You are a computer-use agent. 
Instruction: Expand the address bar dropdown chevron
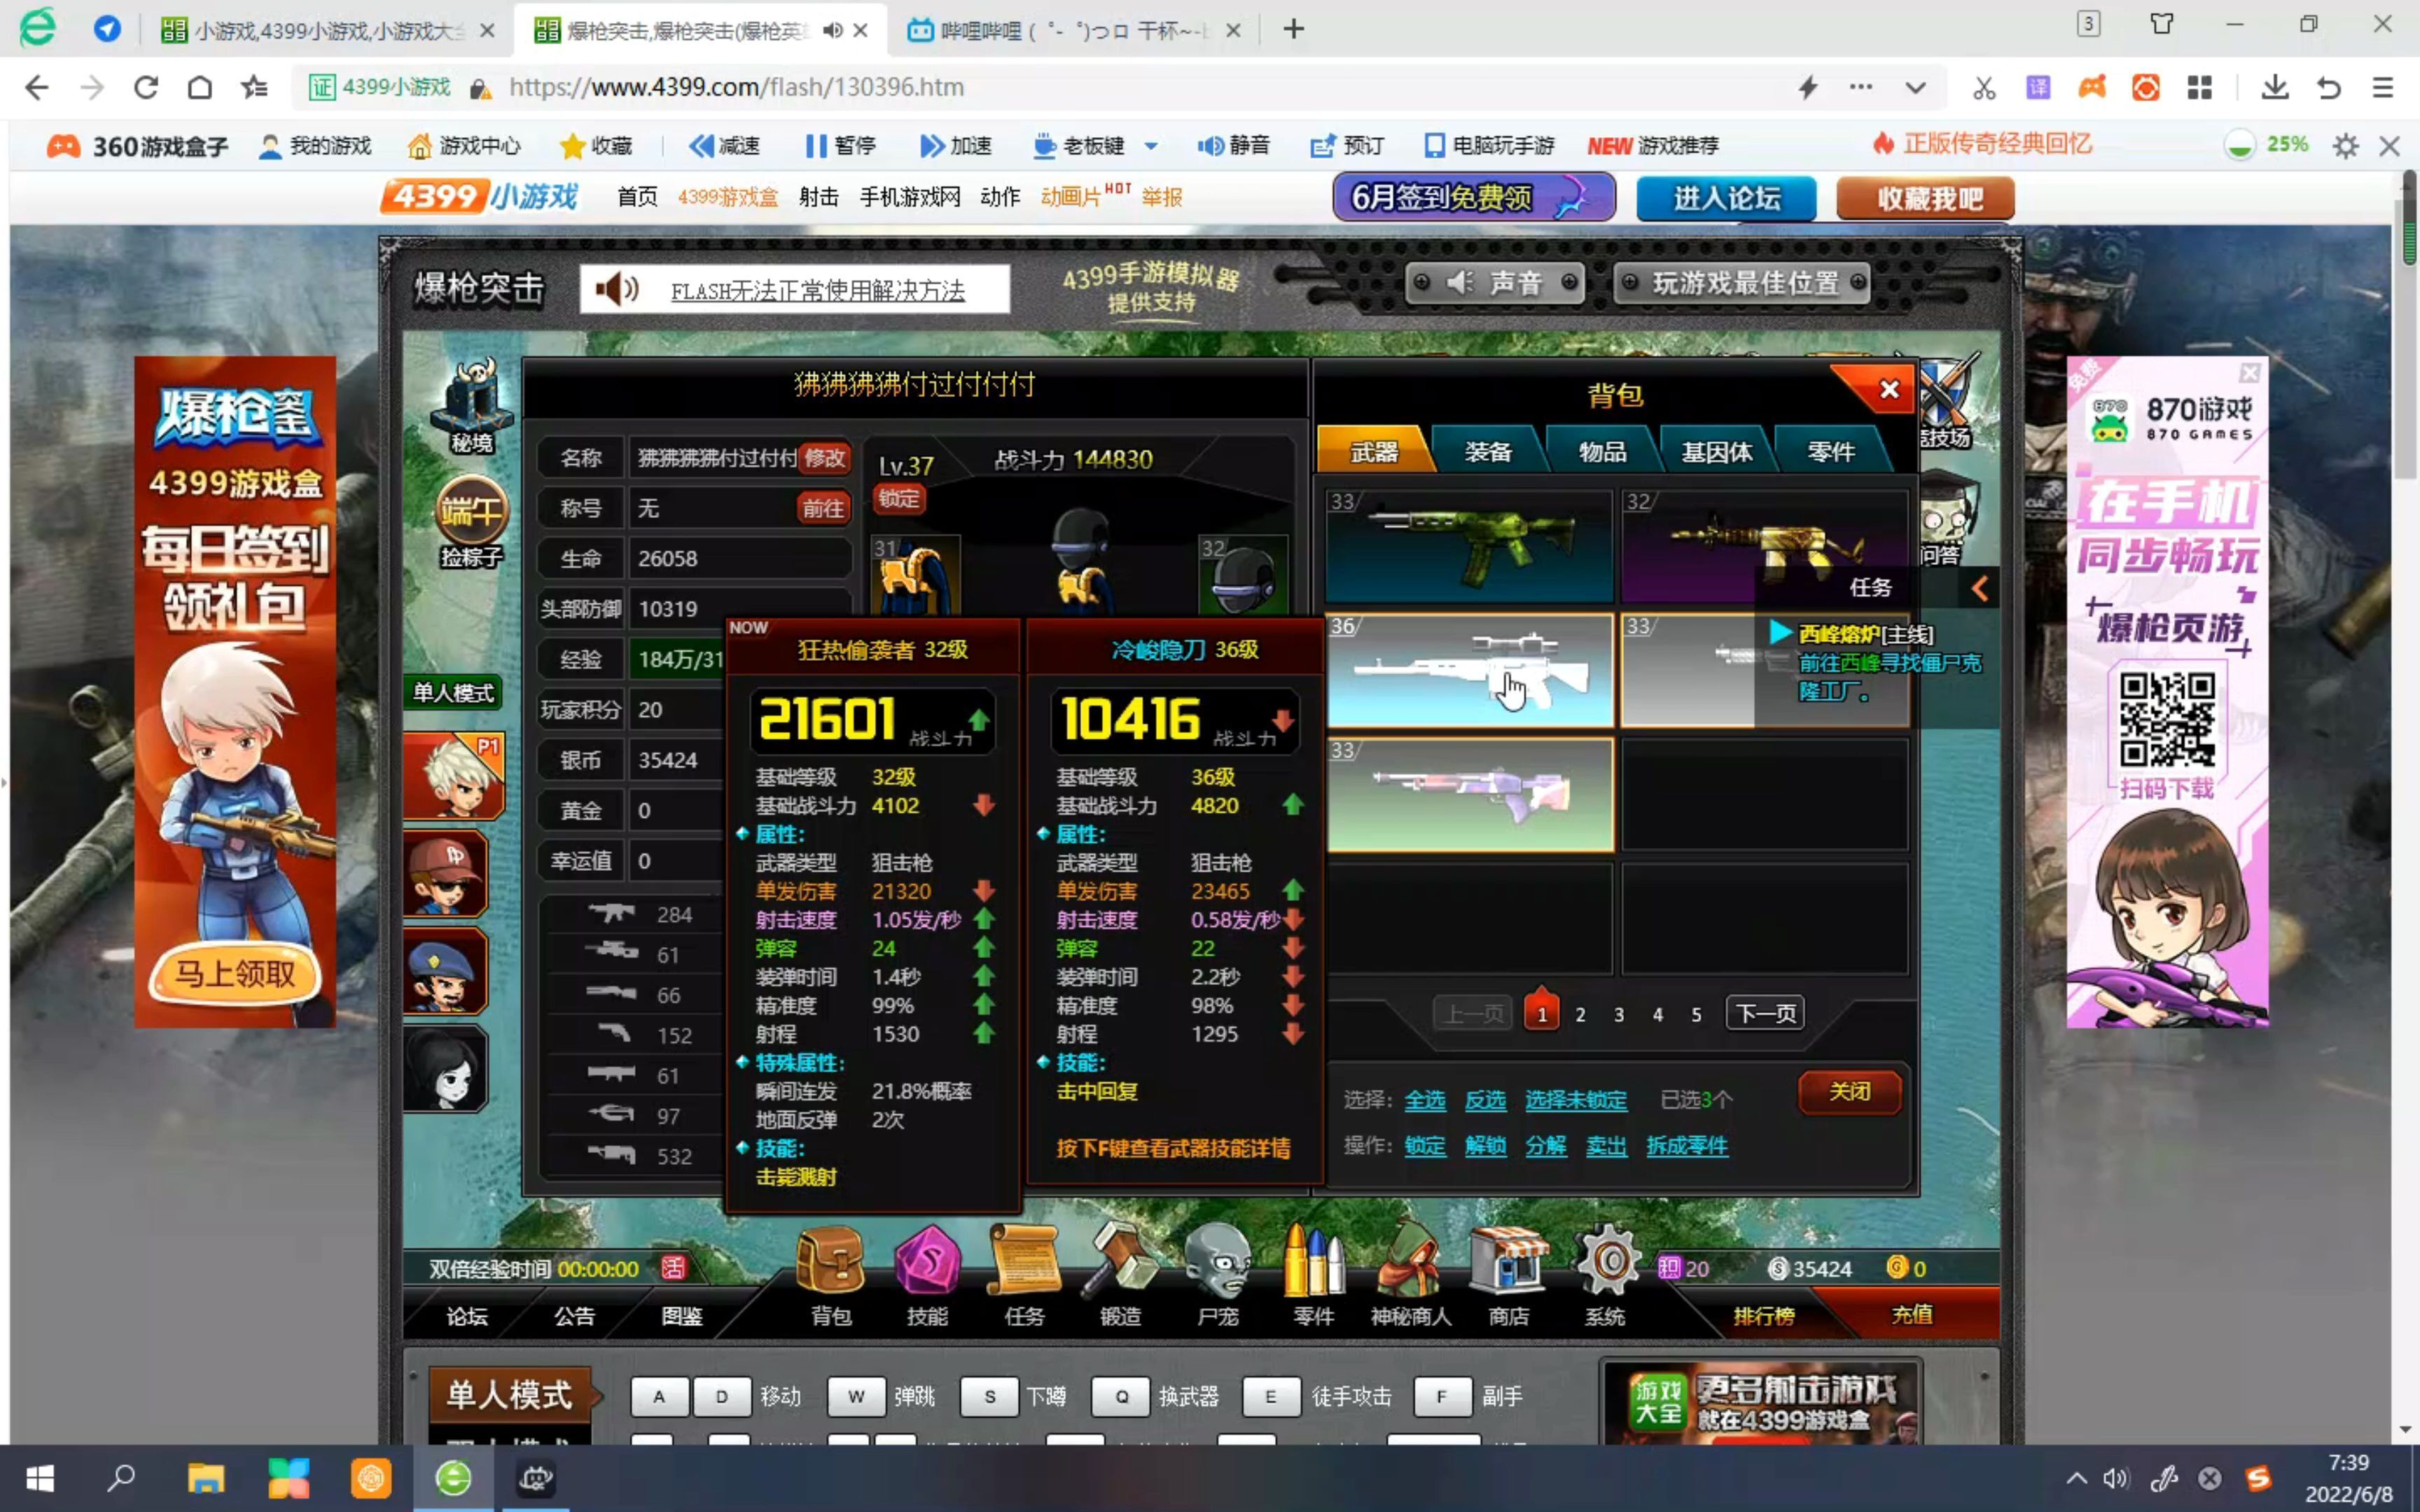tap(1915, 88)
